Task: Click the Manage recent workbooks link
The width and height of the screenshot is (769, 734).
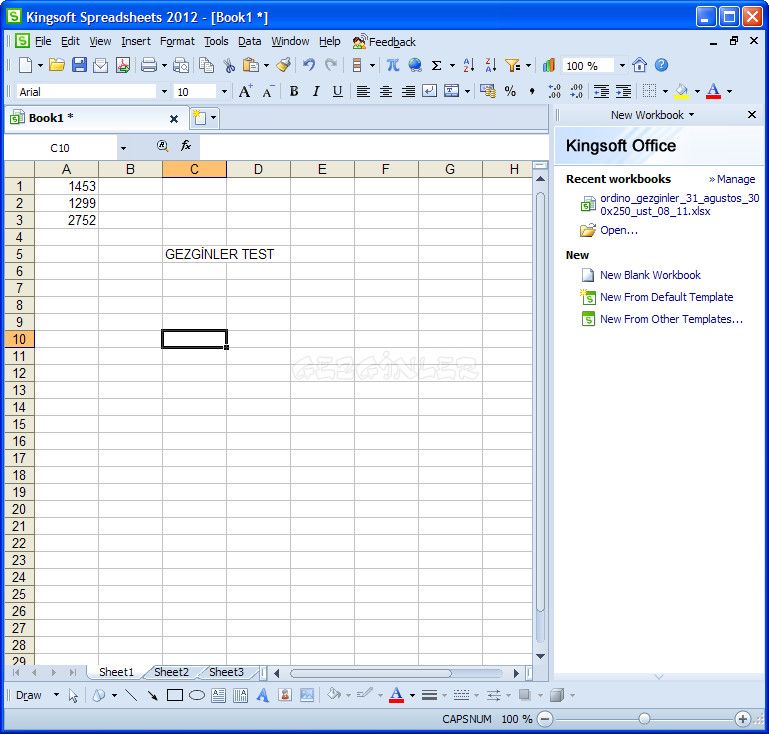Action: [x=732, y=179]
